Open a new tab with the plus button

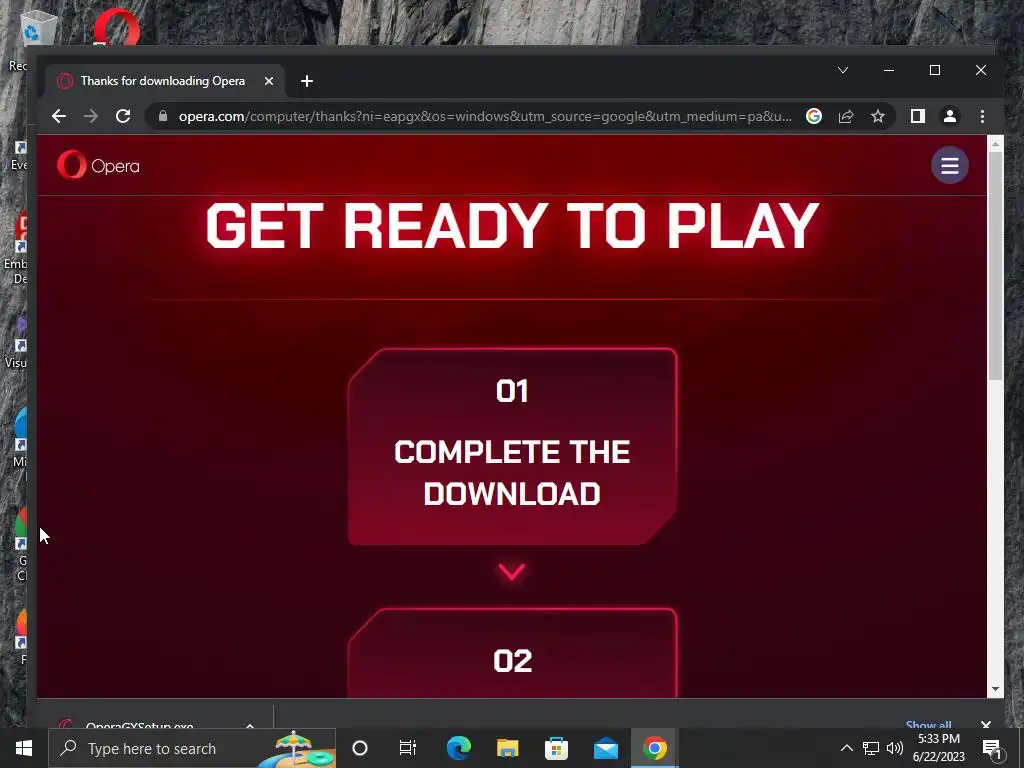pyautogui.click(x=307, y=81)
